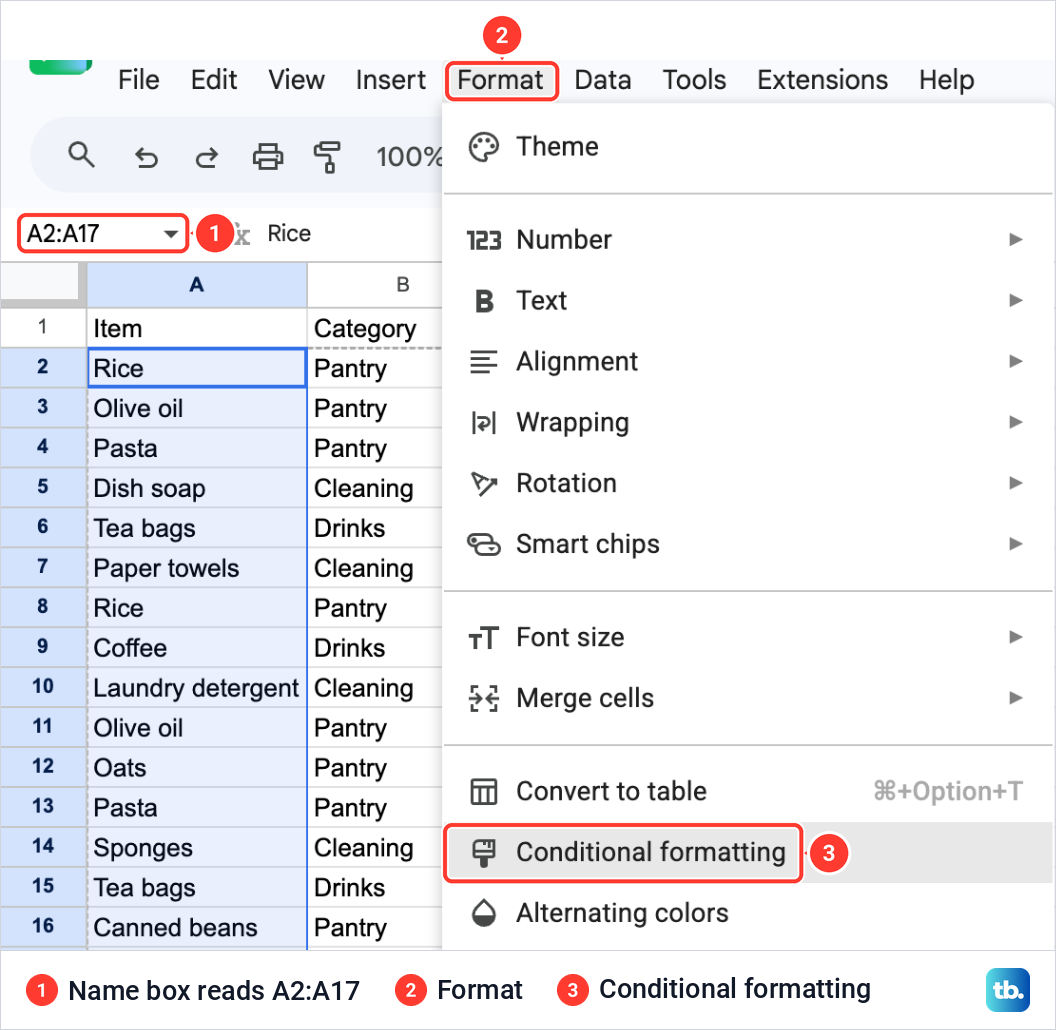Click the Oats cell
This screenshot has width=1056, height=1030.
coord(197,767)
